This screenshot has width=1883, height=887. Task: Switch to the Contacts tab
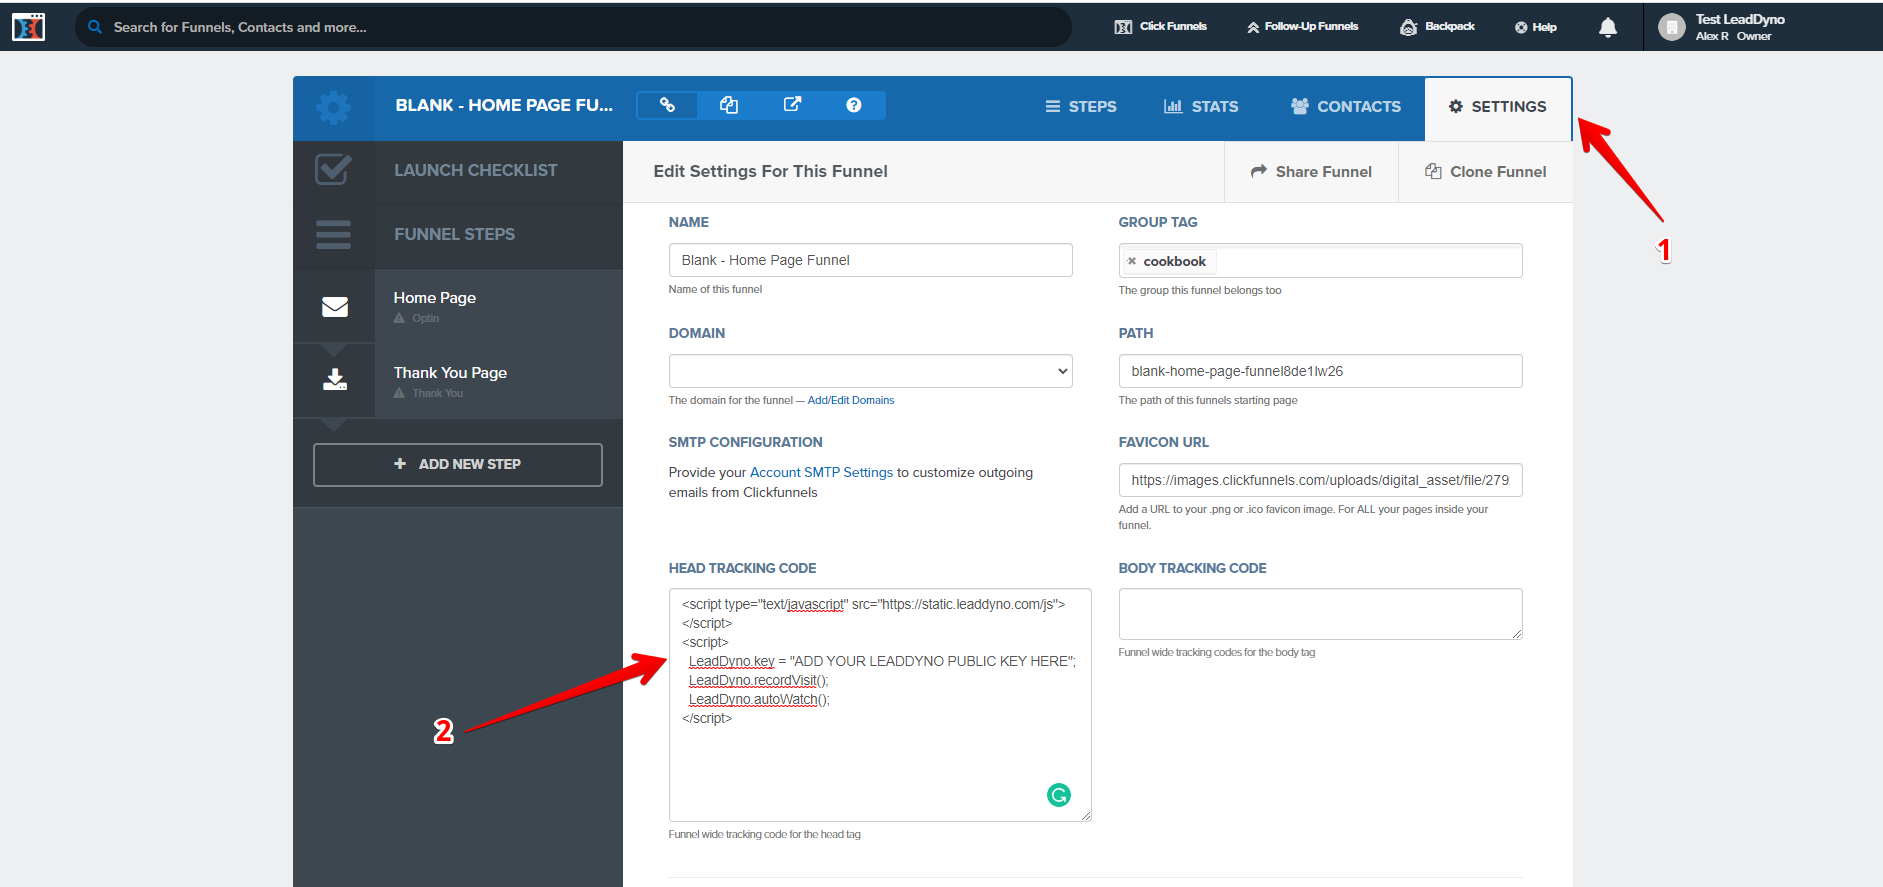point(1346,107)
